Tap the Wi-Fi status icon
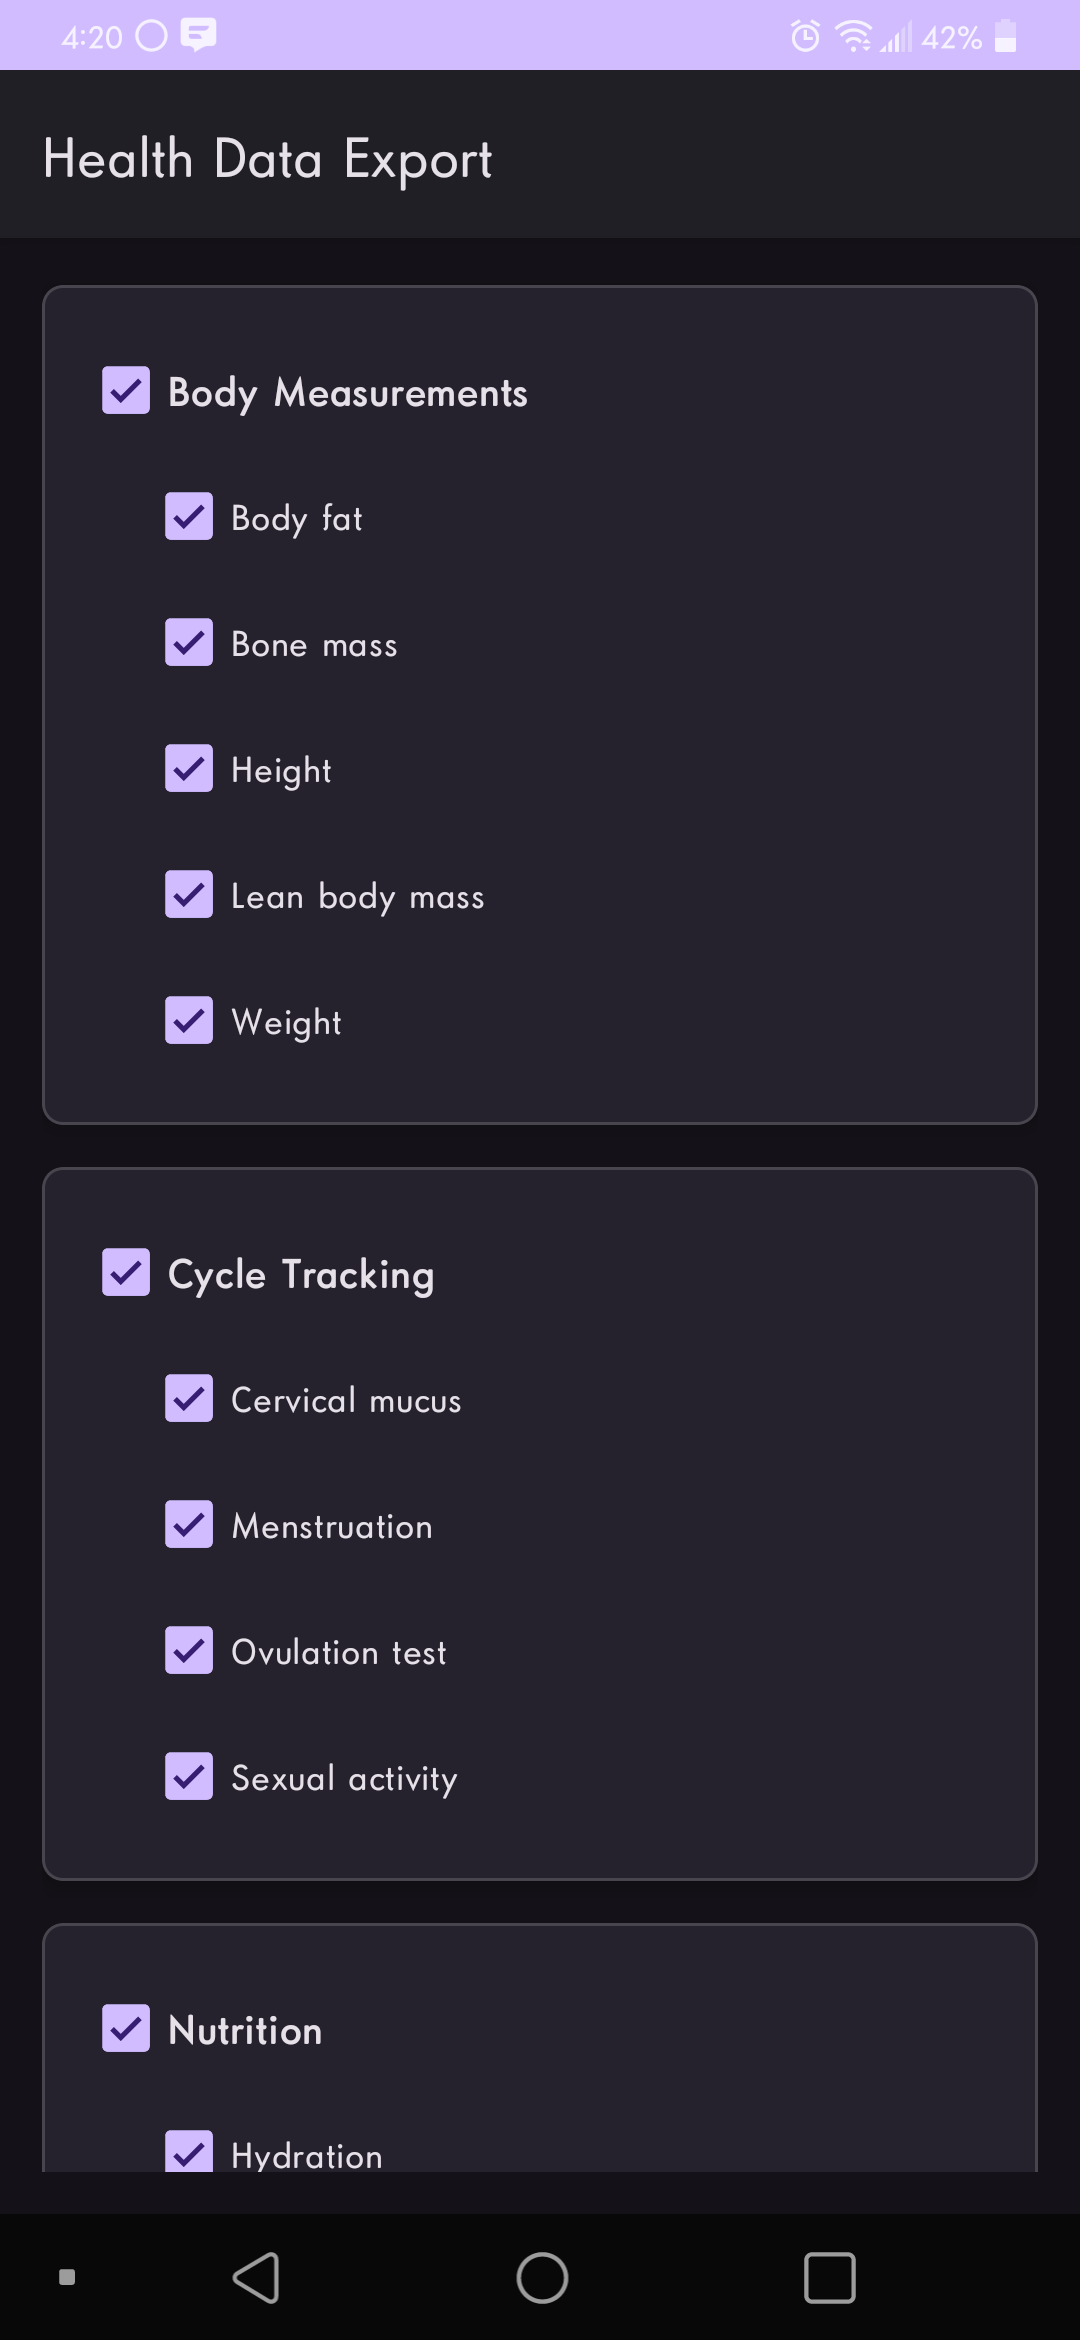1080x2340 pixels. pyautogui.click(x=853, y=37)
